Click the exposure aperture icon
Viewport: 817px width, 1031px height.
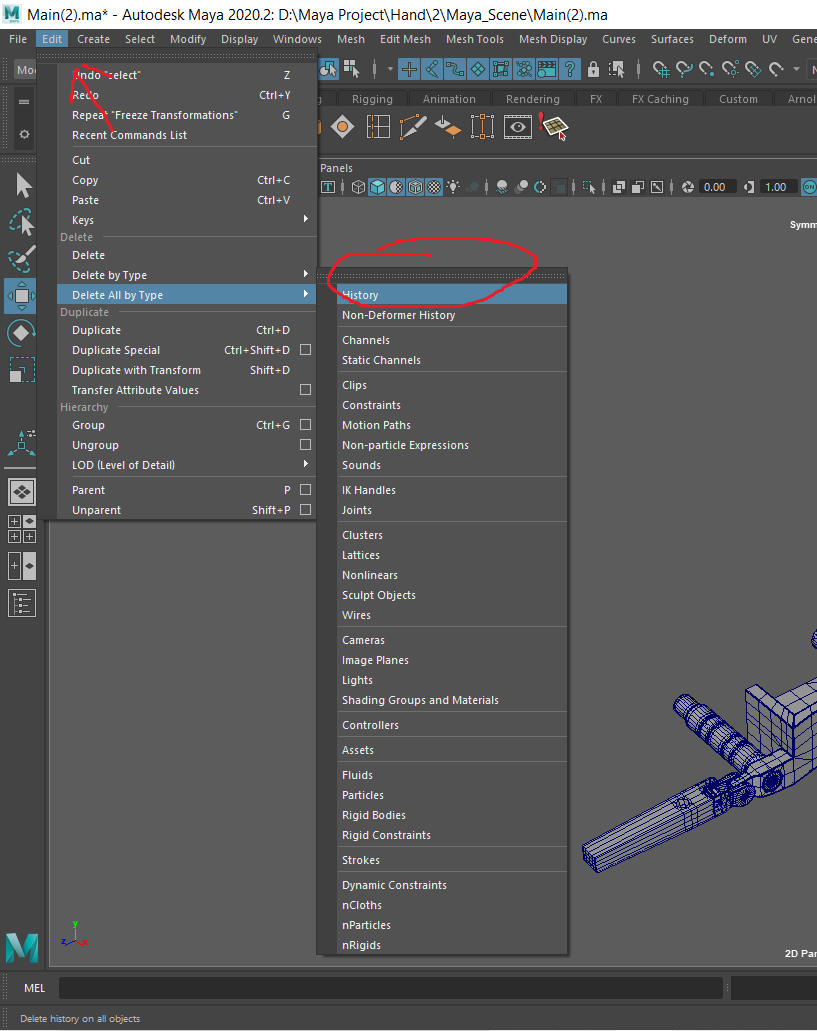coord(688,187)
